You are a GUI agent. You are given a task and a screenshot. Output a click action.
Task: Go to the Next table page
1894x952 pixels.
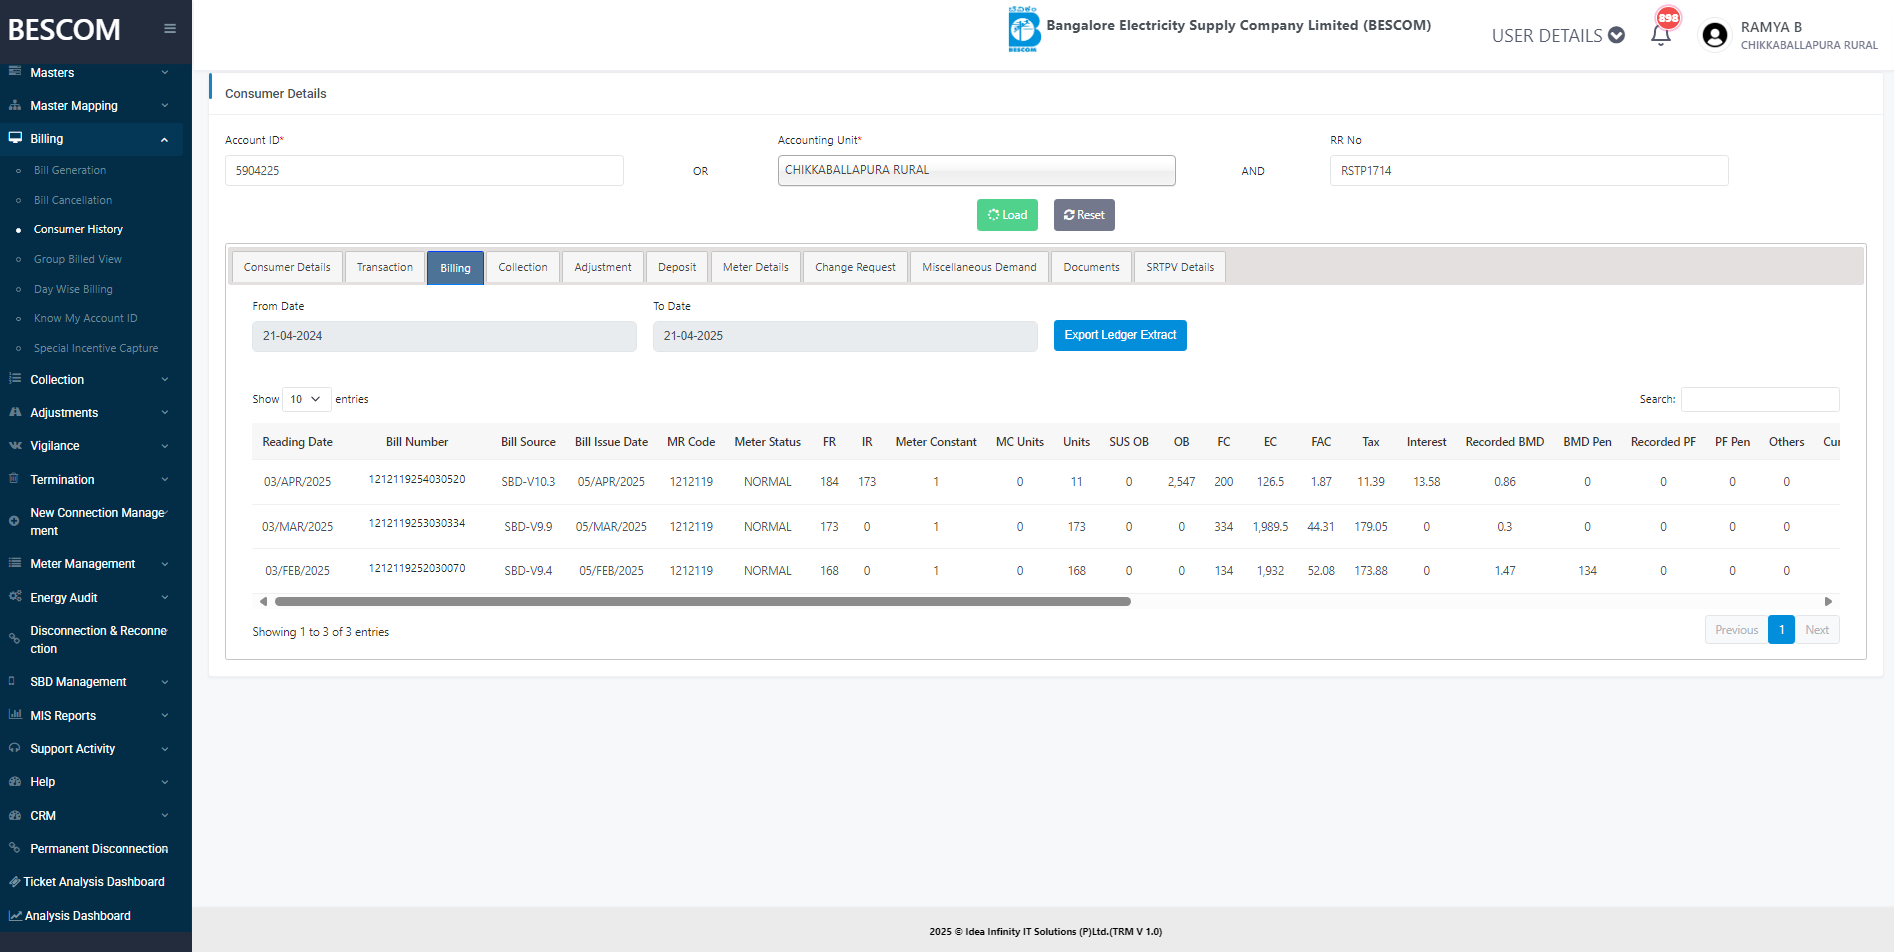(x=1817, y=630)
